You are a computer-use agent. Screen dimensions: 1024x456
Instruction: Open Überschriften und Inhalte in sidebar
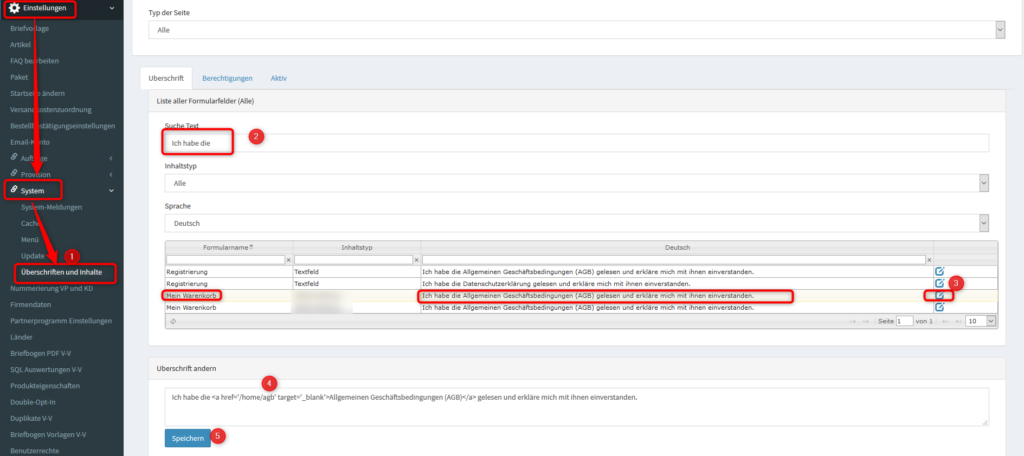tap(66, 272)
